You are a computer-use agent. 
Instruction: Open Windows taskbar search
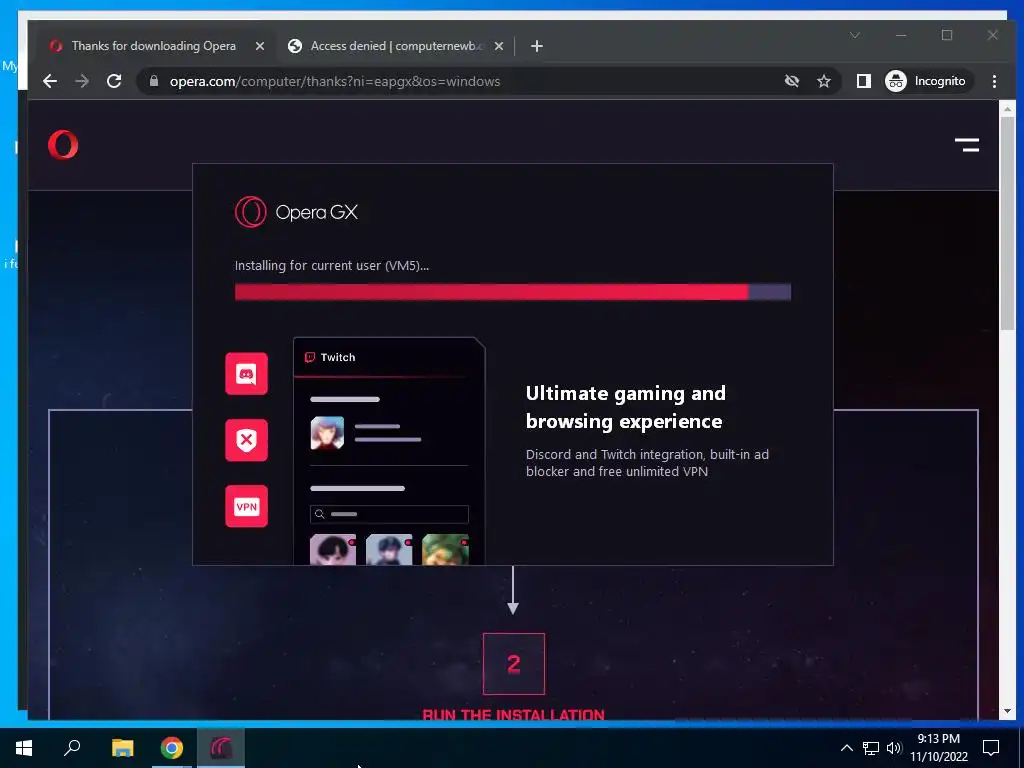tap(72, 748)
